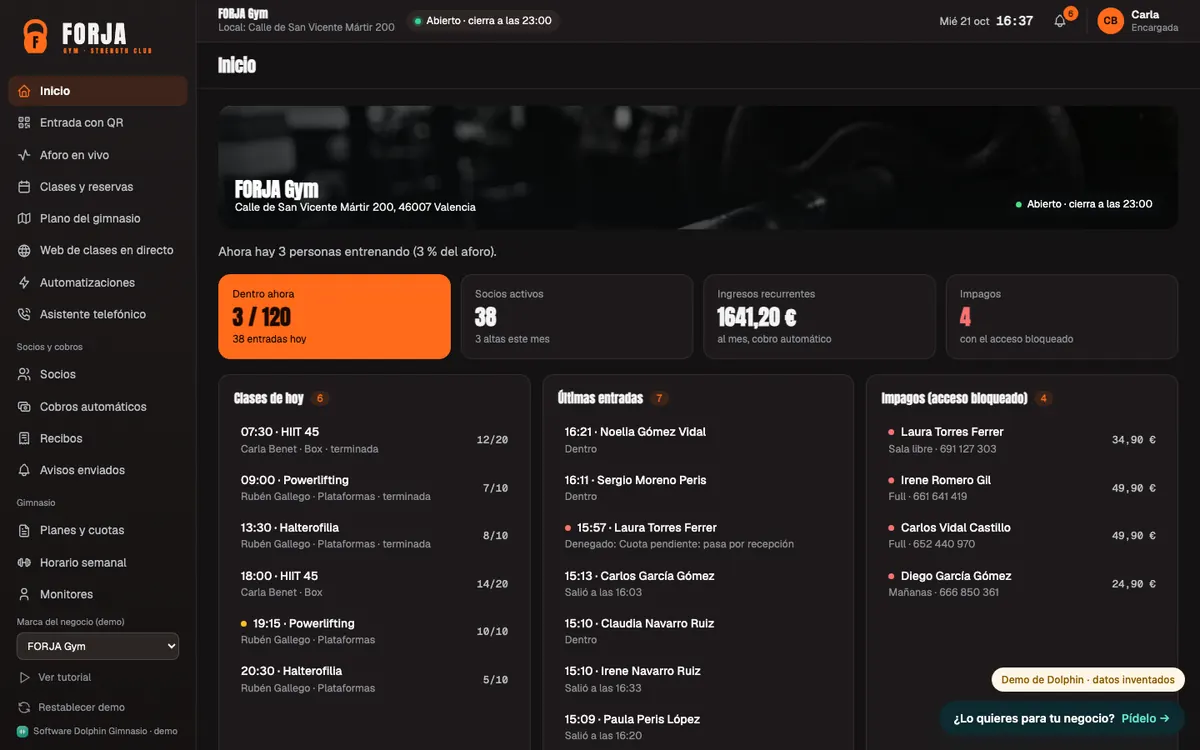Click the Abierto status pill in top bar

(483, 21)
